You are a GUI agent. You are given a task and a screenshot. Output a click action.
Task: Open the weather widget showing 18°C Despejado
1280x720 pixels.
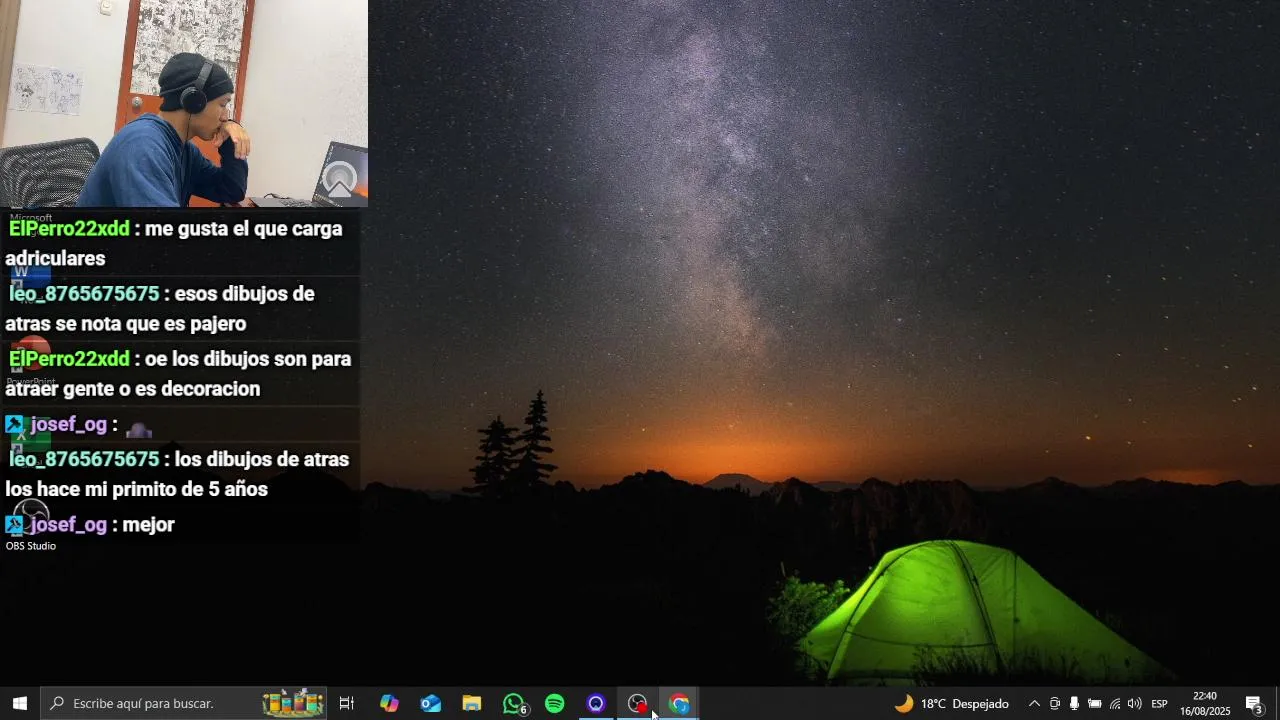click(x=951, y=703)
